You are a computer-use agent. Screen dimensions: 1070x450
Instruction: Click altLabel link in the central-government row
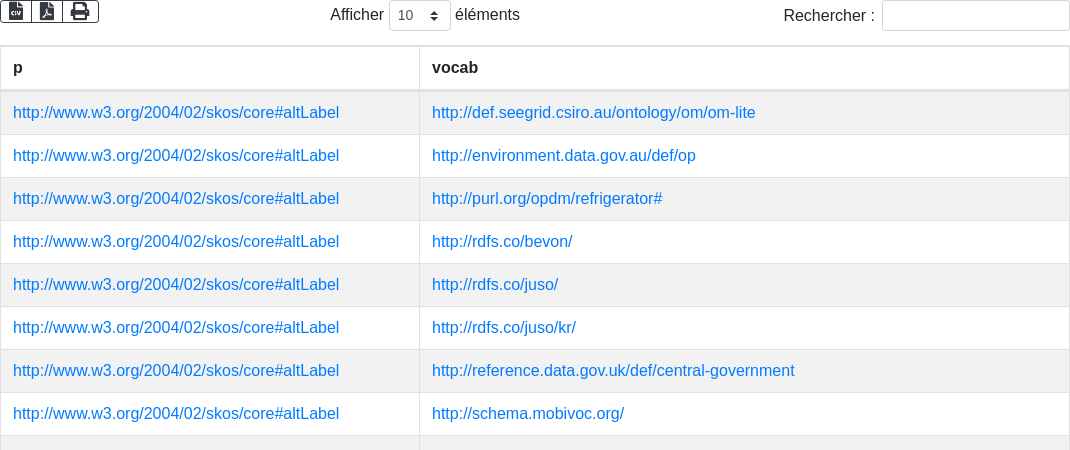[x=176, y=371]
